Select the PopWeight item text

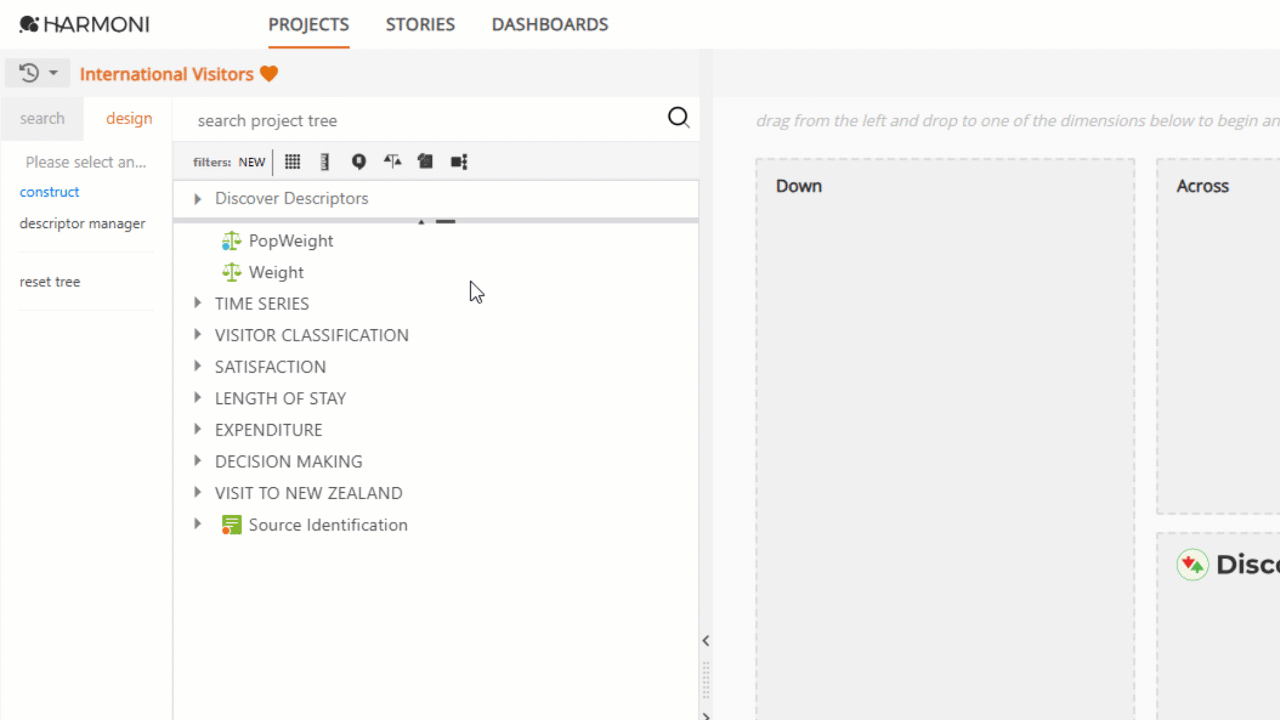tap(291, 241)
